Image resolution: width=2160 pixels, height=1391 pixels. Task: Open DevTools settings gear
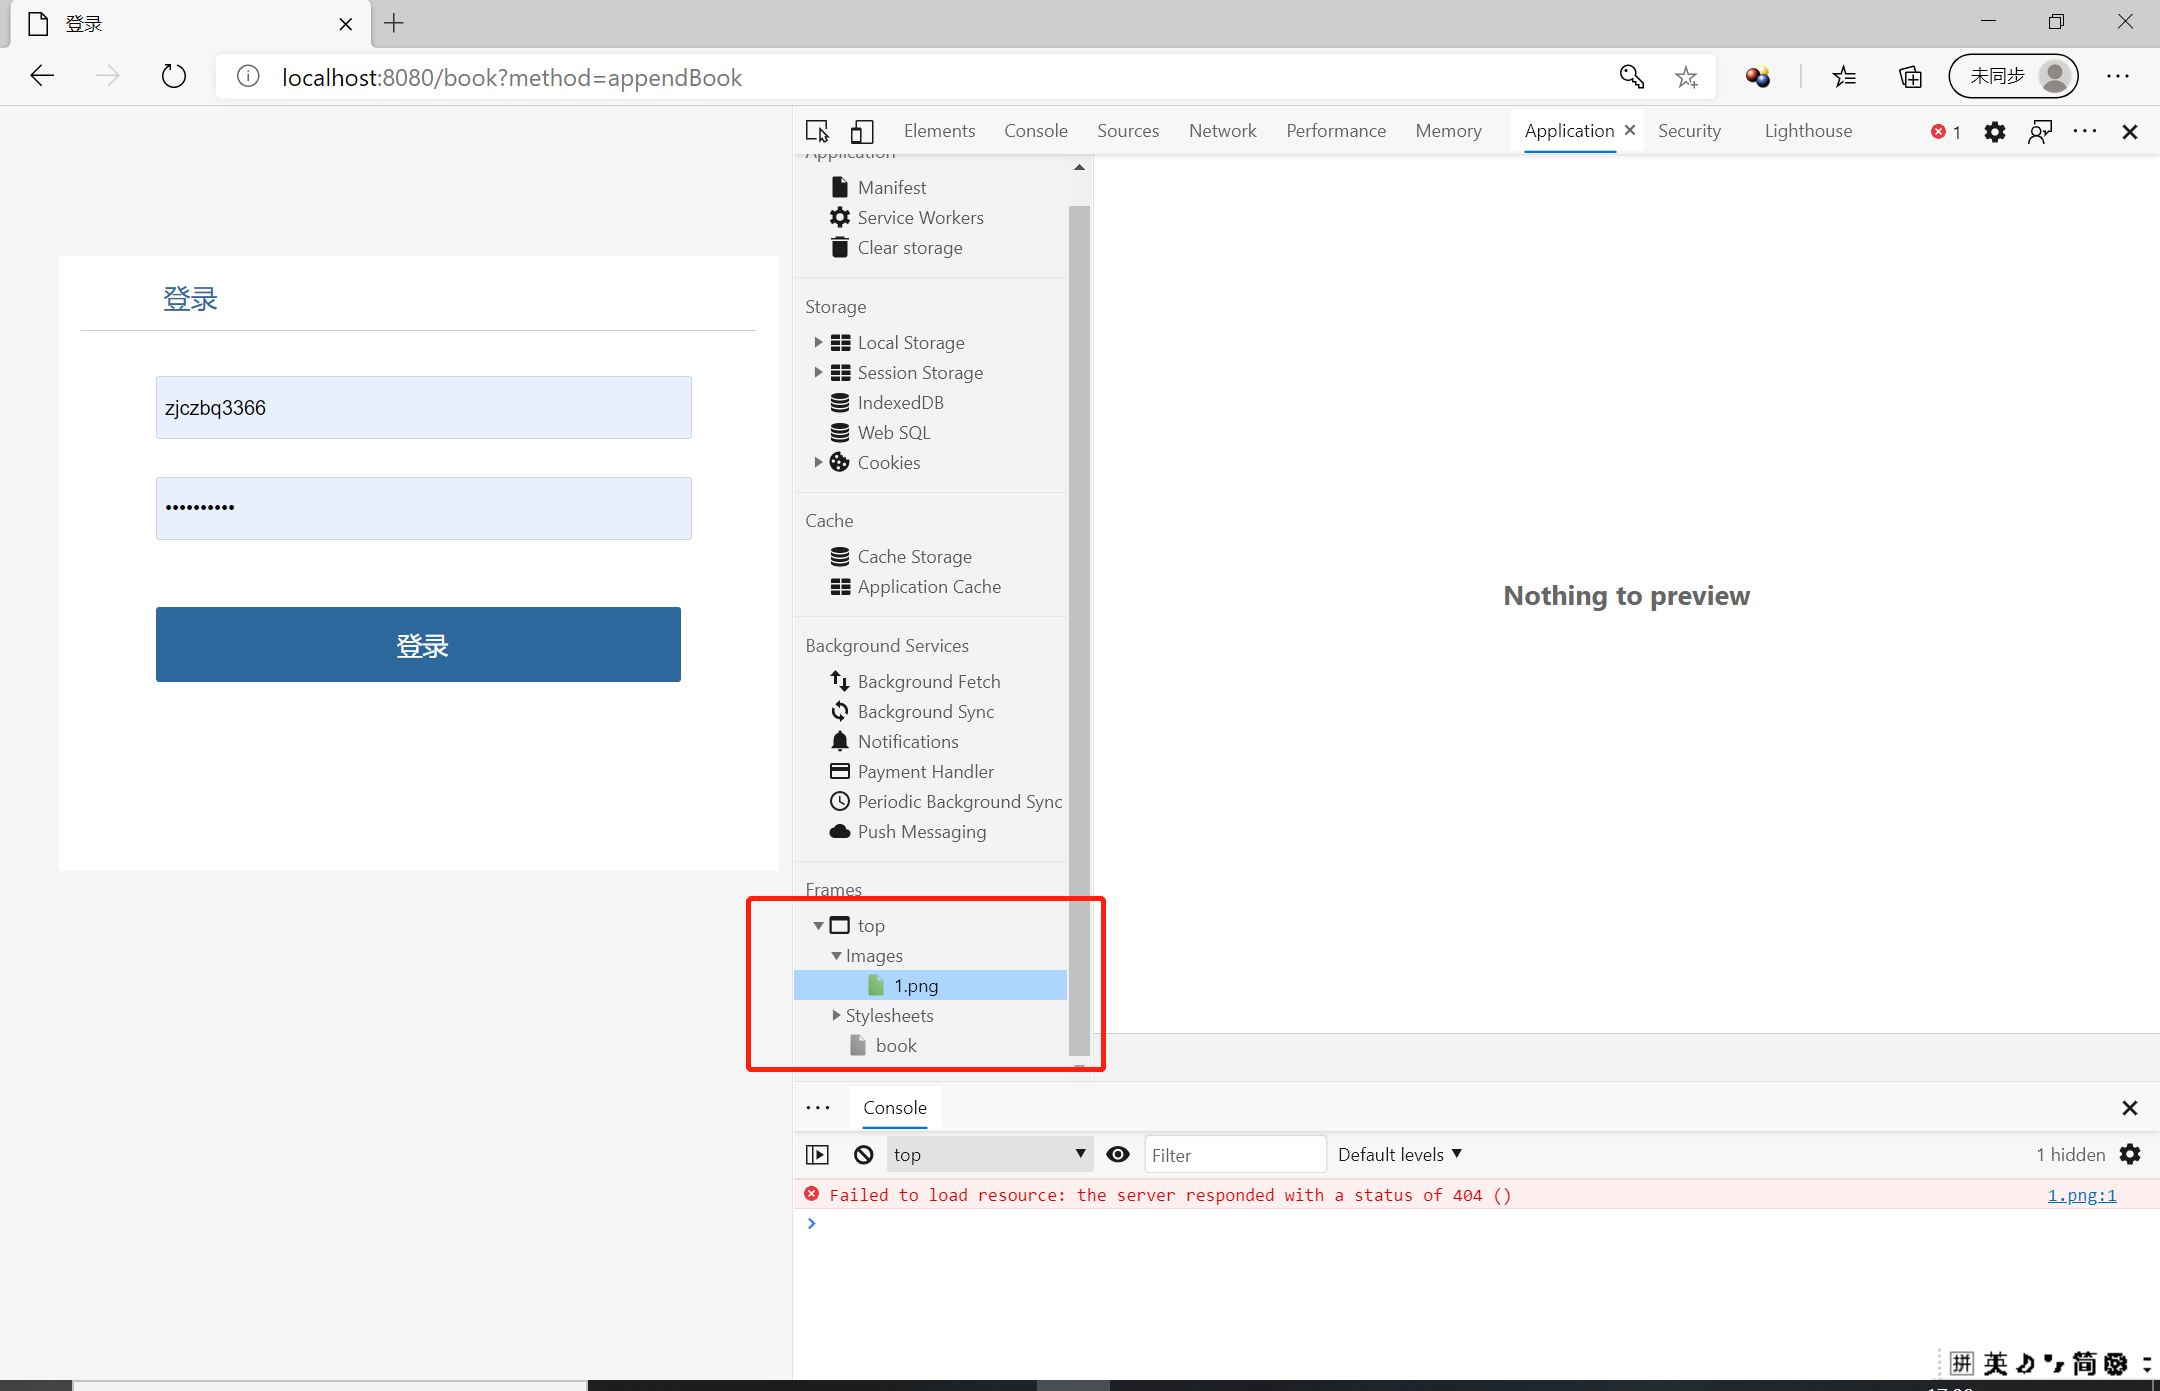click(1994, 132)
